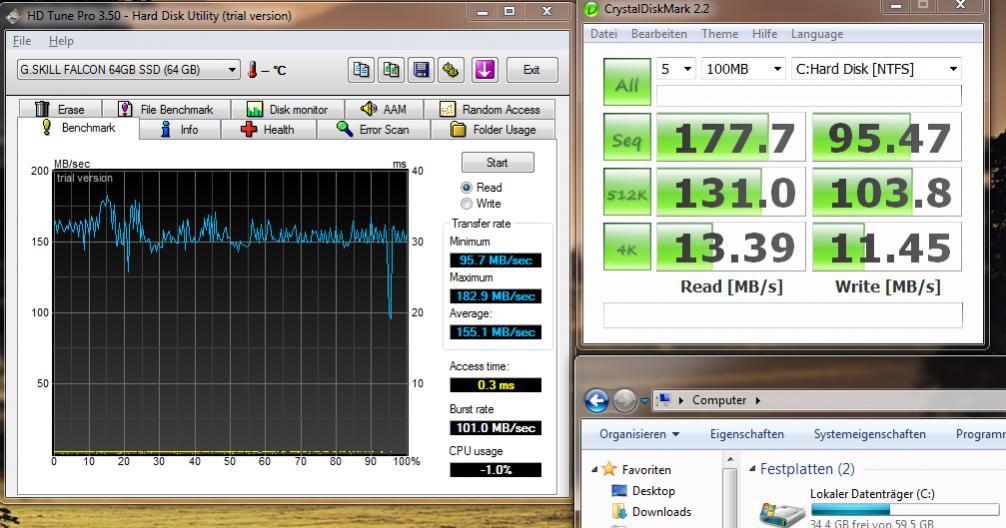The width and height of the screenshot is (1006, 528).
Task: Switch to the Health tab
Action: pos(268,130)
